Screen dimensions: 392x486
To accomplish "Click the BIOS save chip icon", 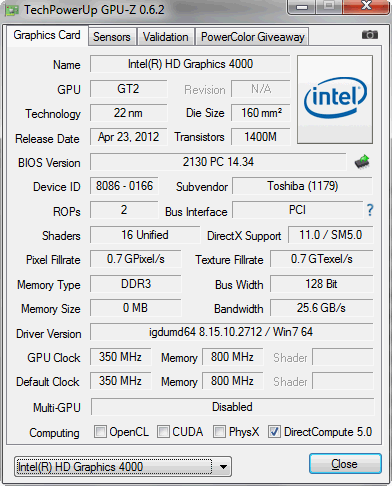I will click(362, 162).
